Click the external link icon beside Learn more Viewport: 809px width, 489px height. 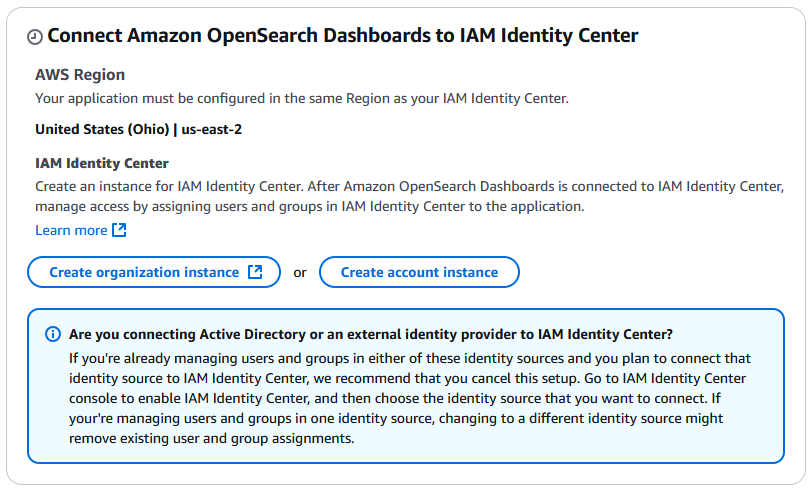tap(119, 231)
